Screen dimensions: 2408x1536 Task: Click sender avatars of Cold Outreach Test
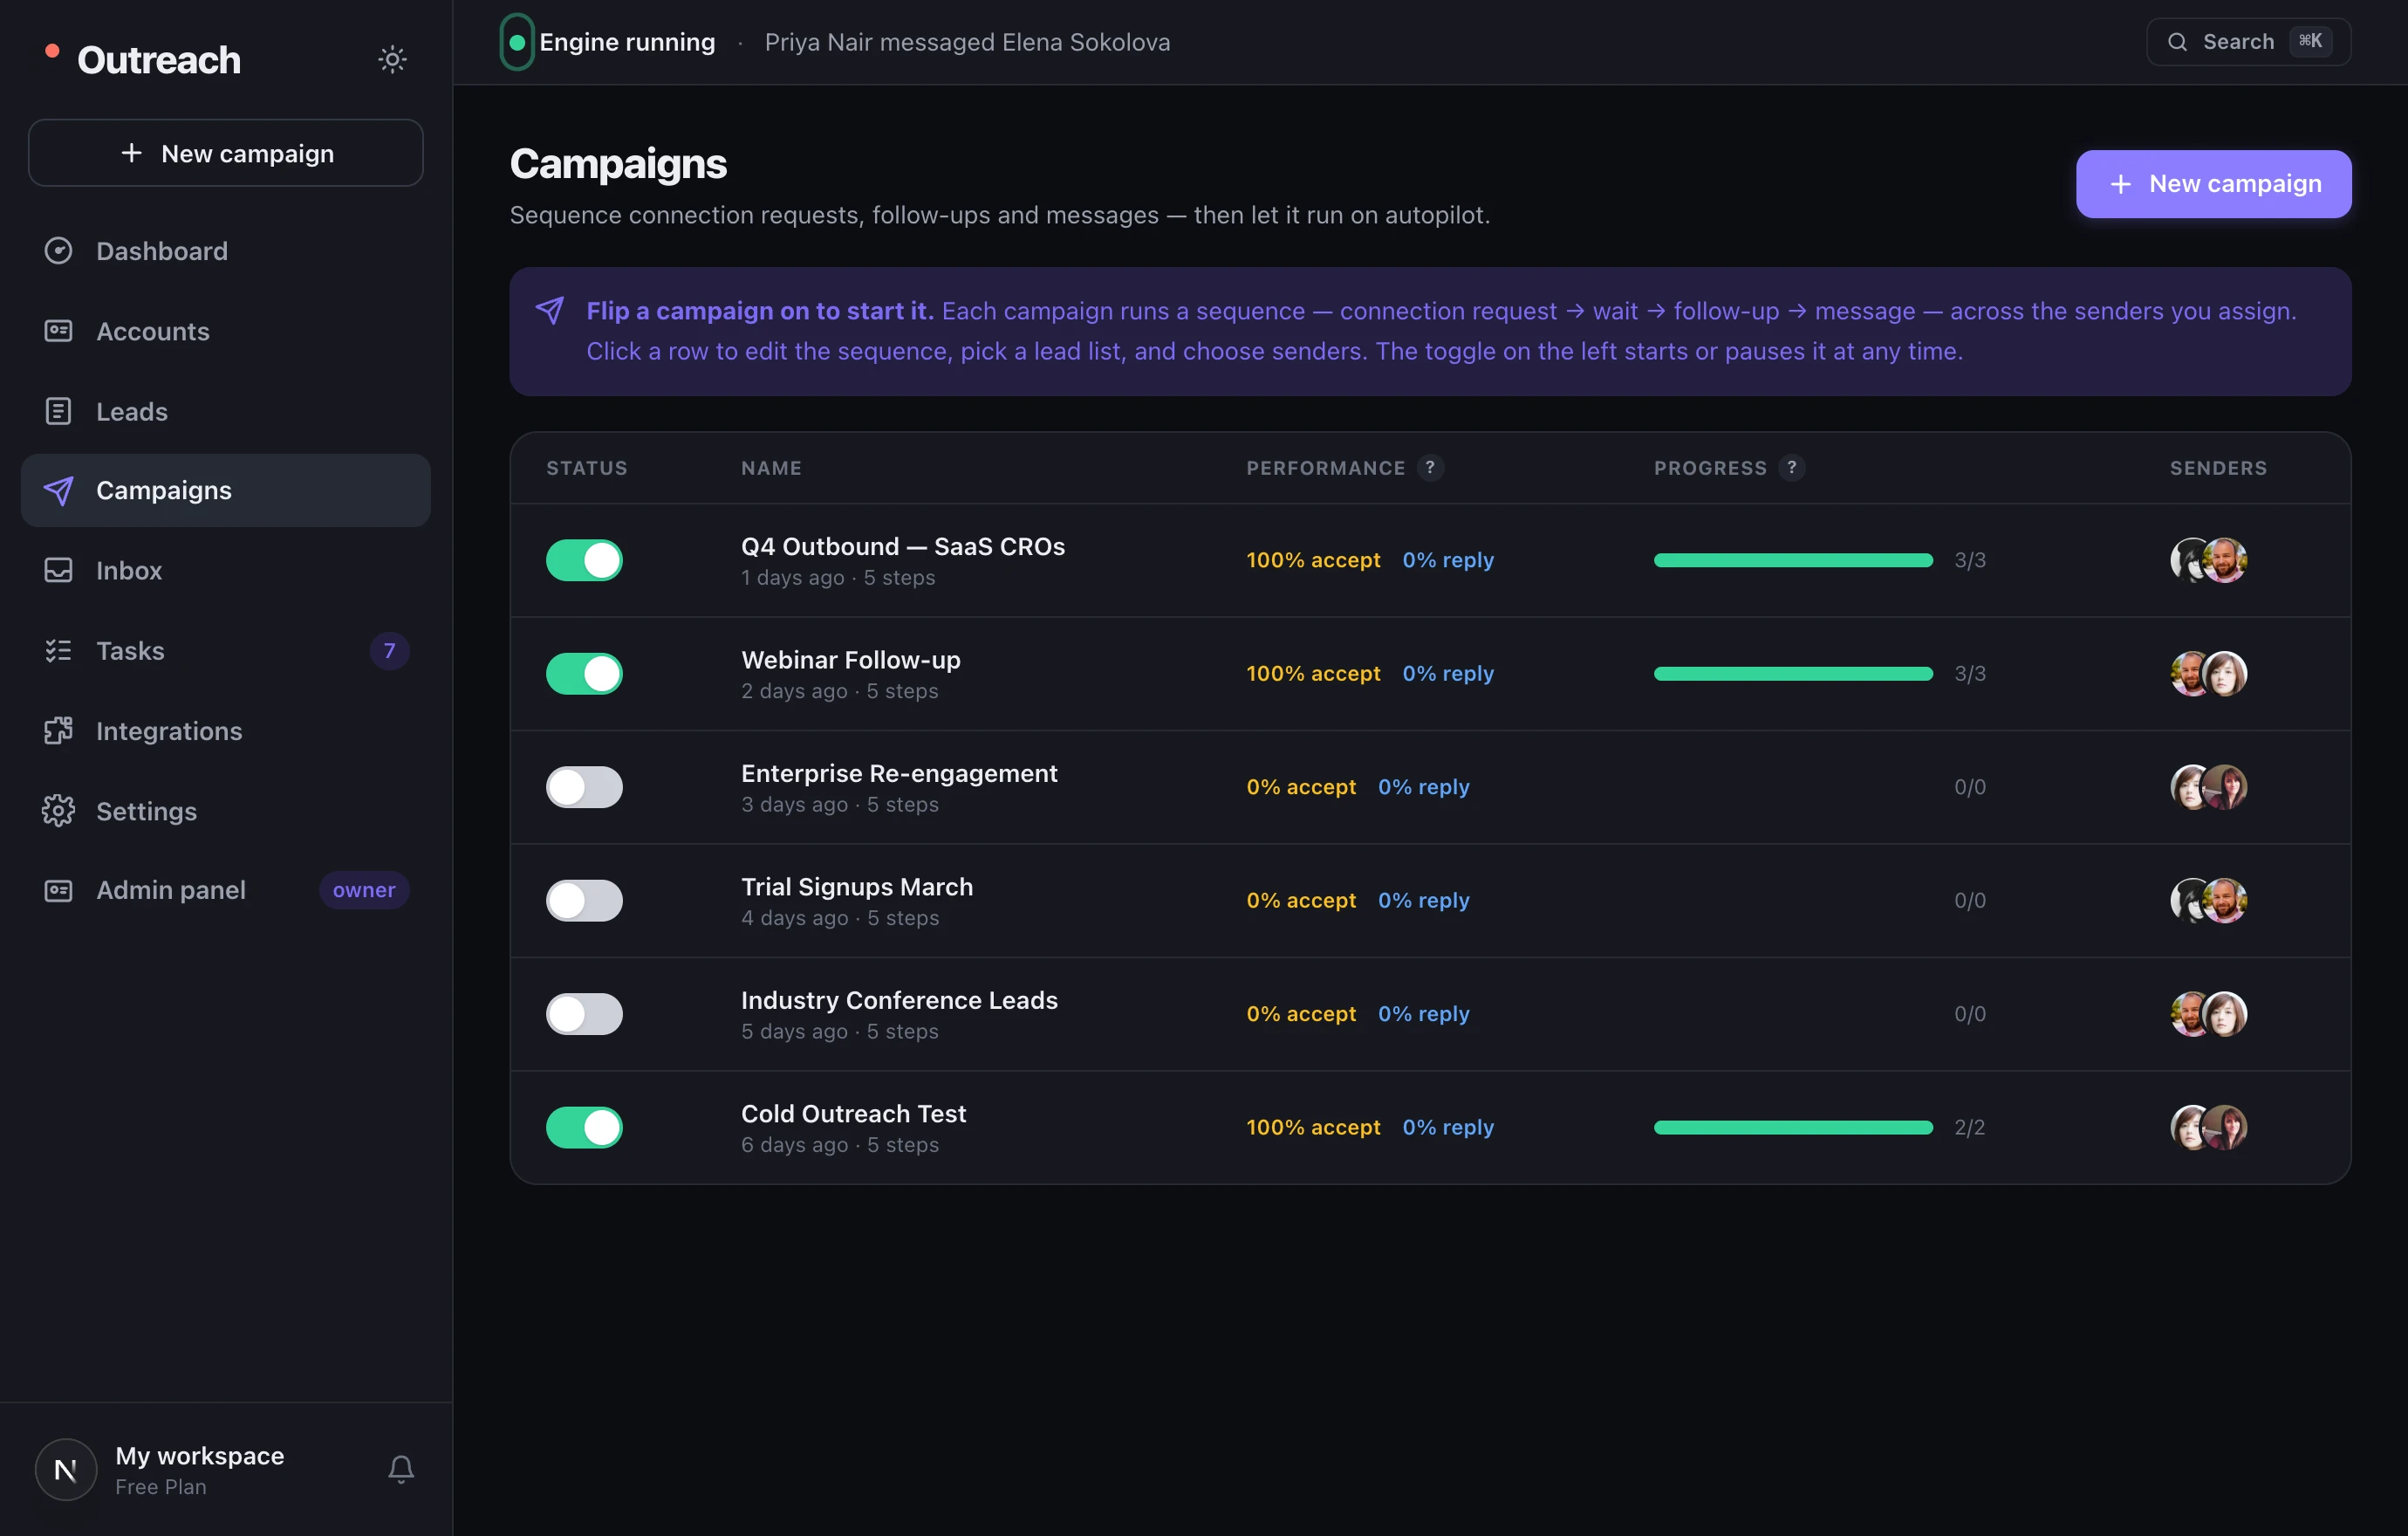(x=2208, y=1127)
